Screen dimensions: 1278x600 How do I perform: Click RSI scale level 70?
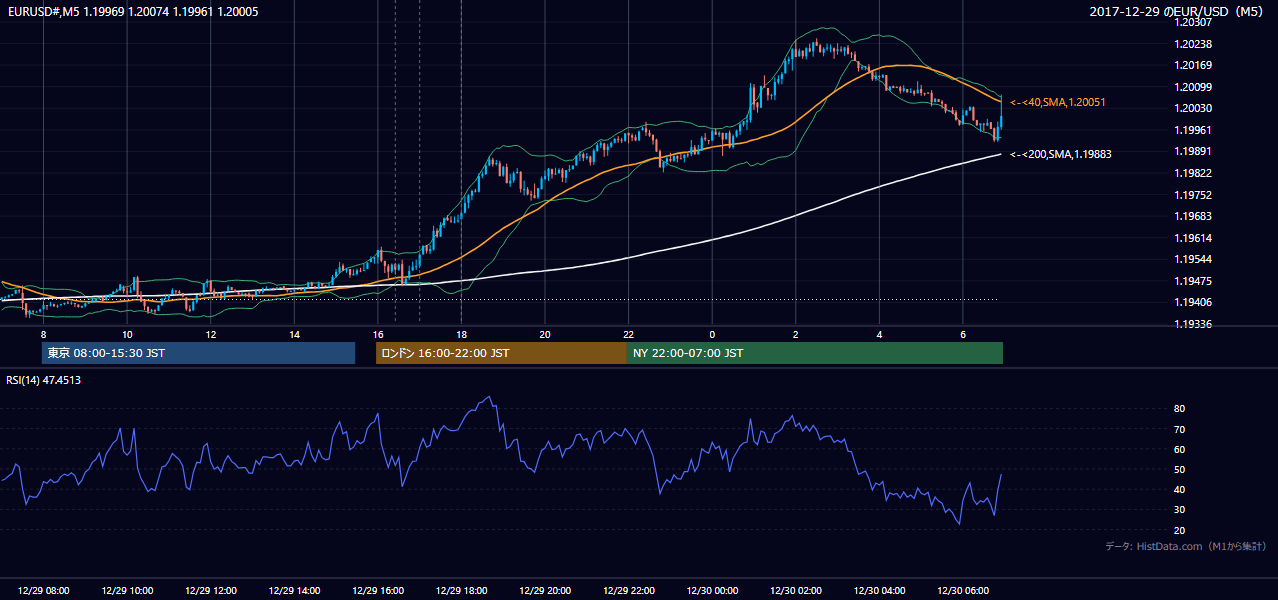[x=1180, y=429]
